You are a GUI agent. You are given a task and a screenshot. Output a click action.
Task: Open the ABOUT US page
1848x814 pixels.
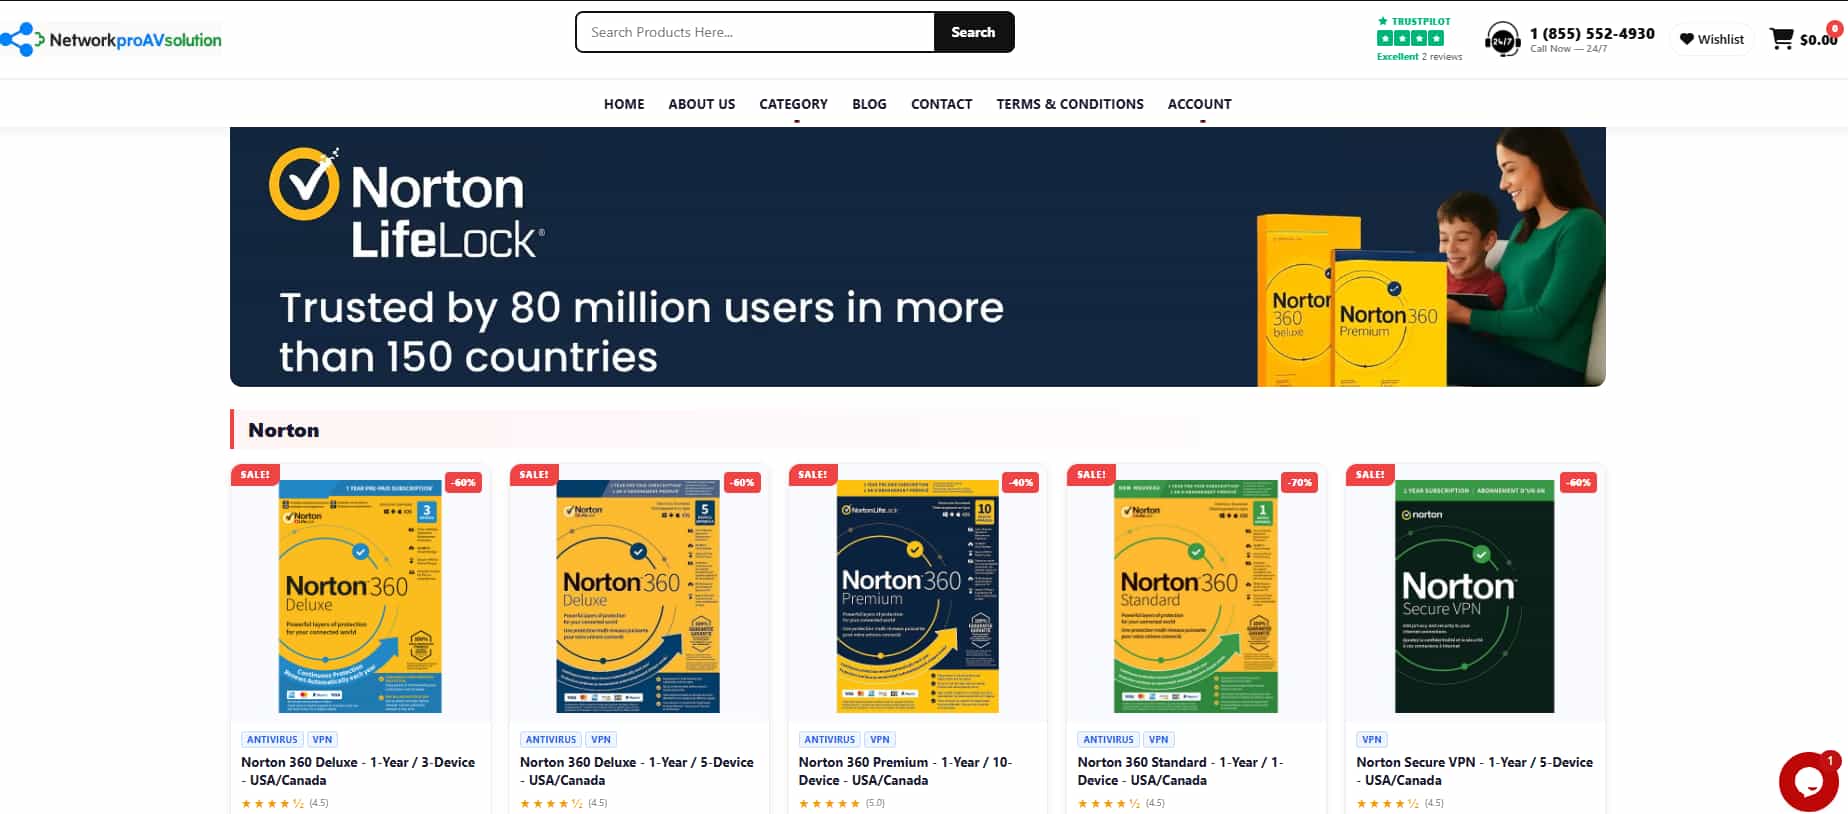point(702,104)
